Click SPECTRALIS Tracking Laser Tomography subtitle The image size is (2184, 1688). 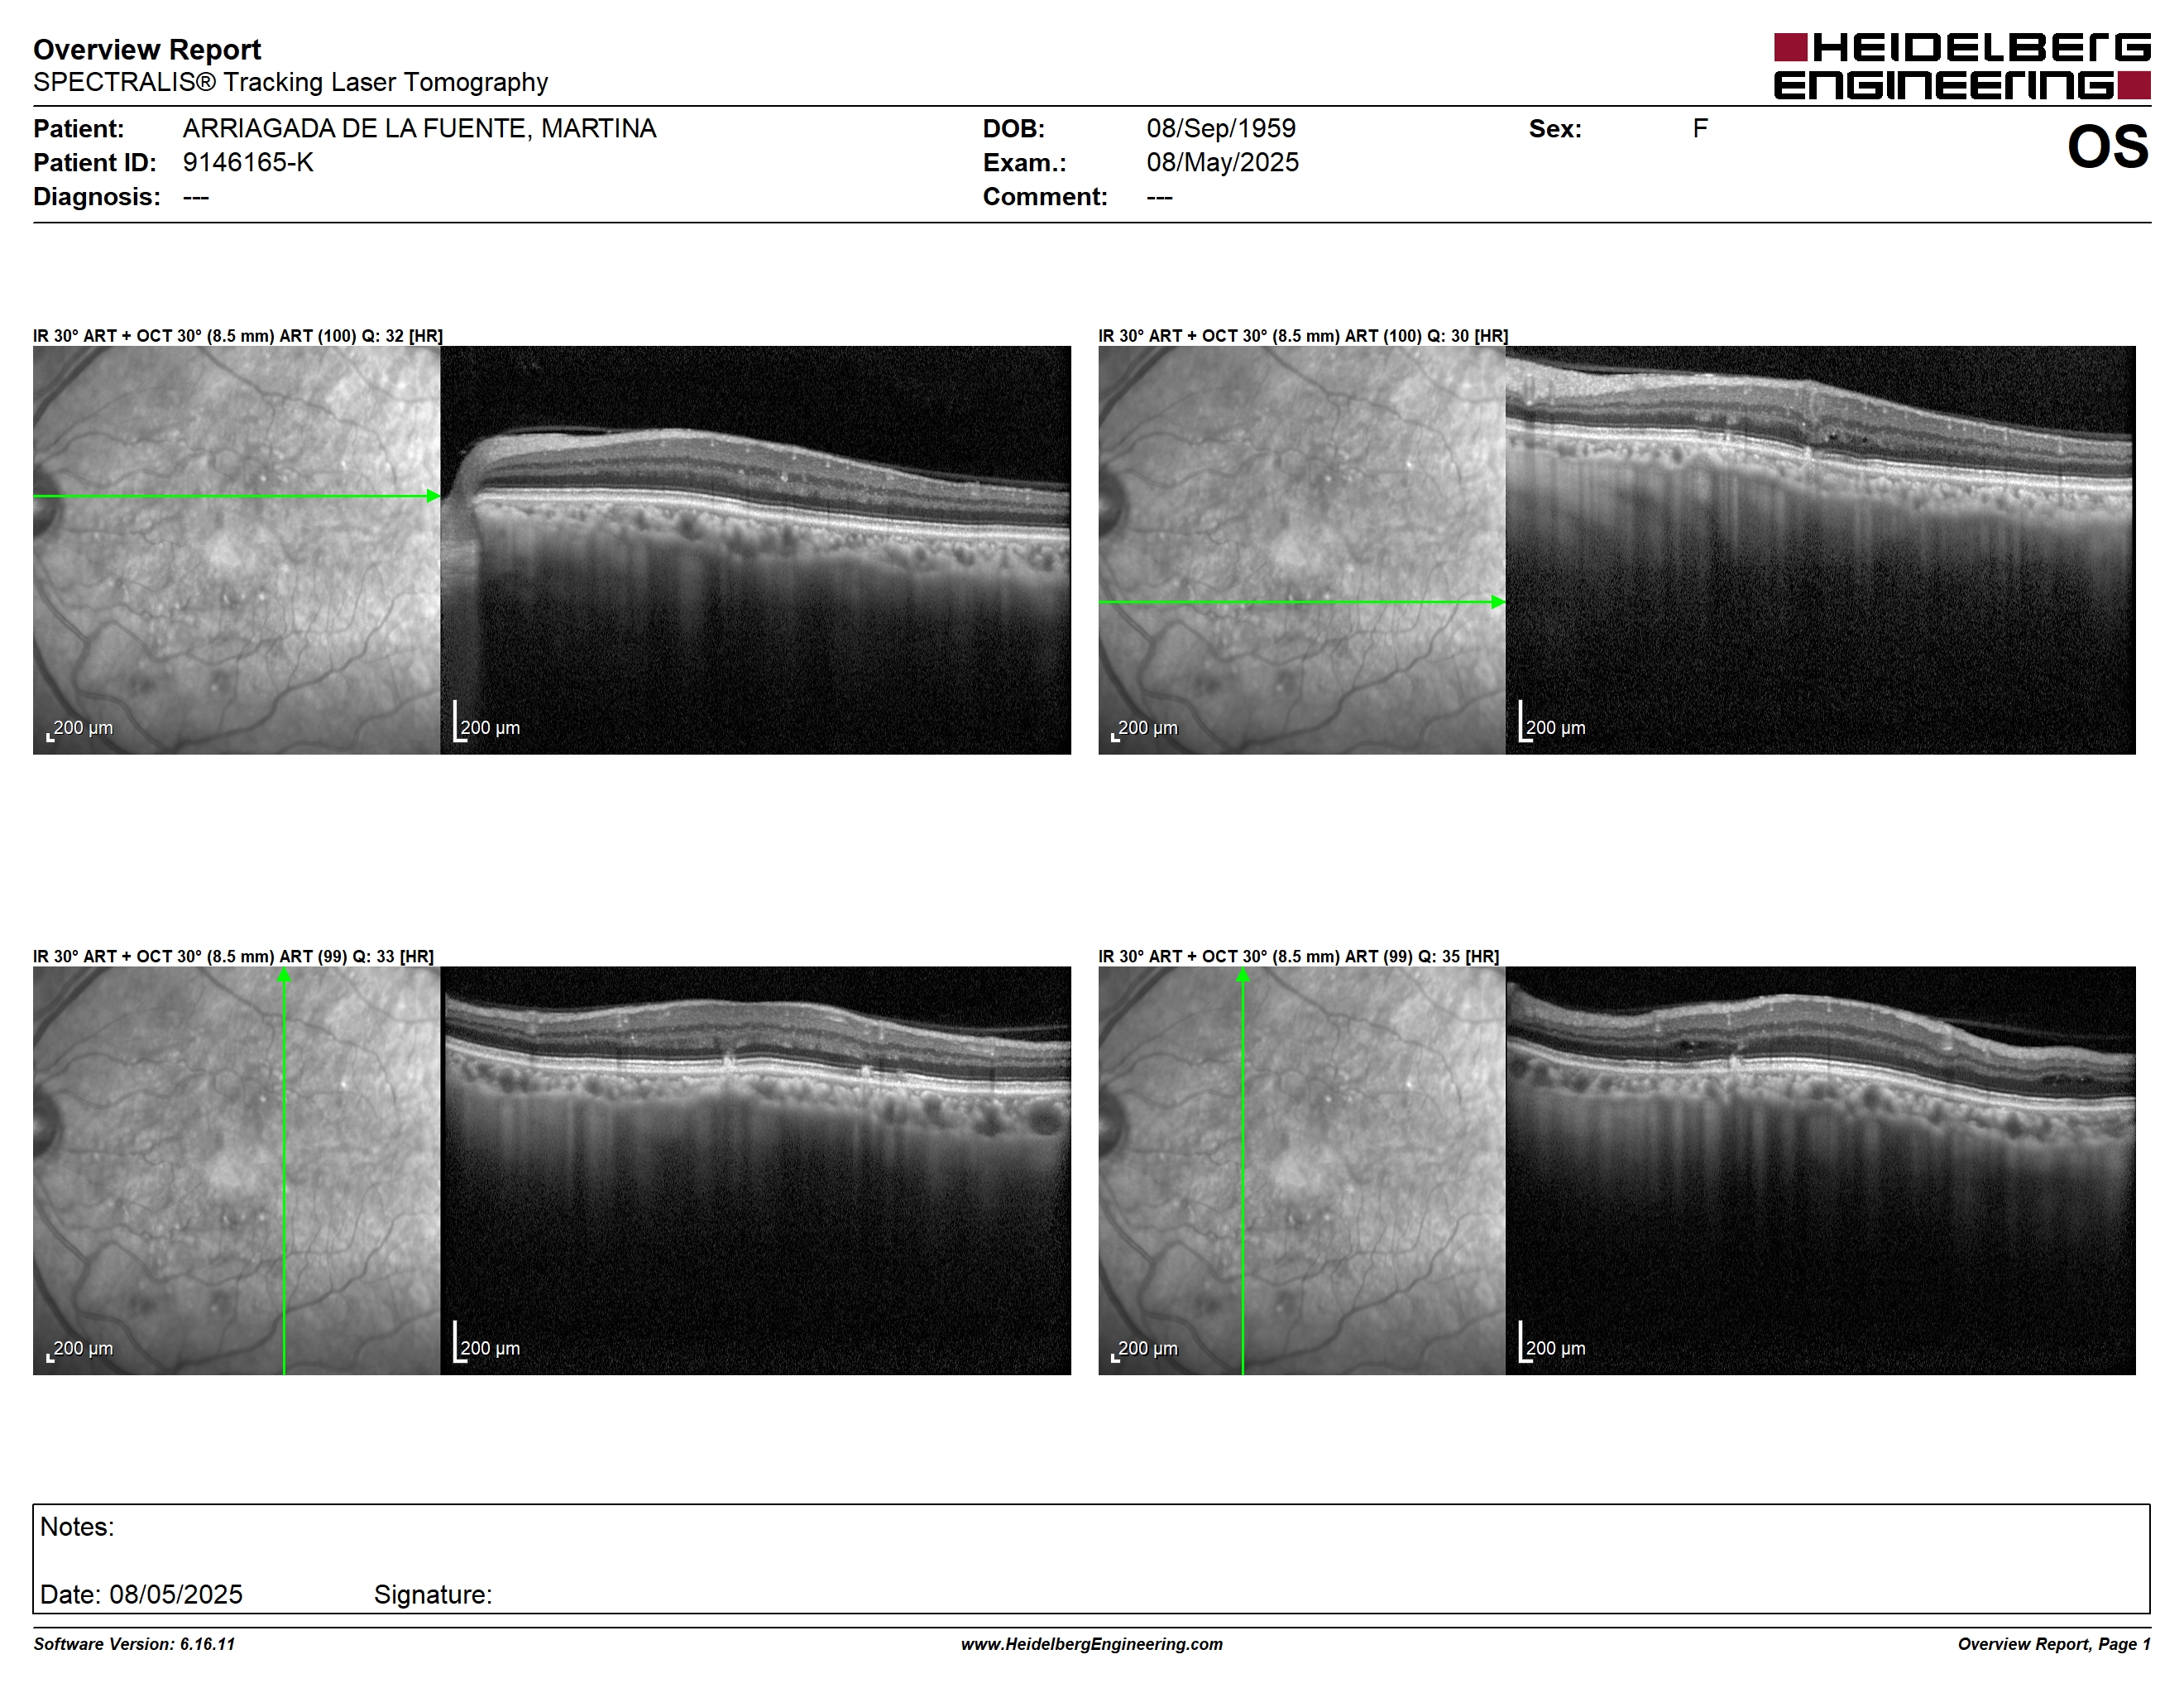[x=290, y=82]
